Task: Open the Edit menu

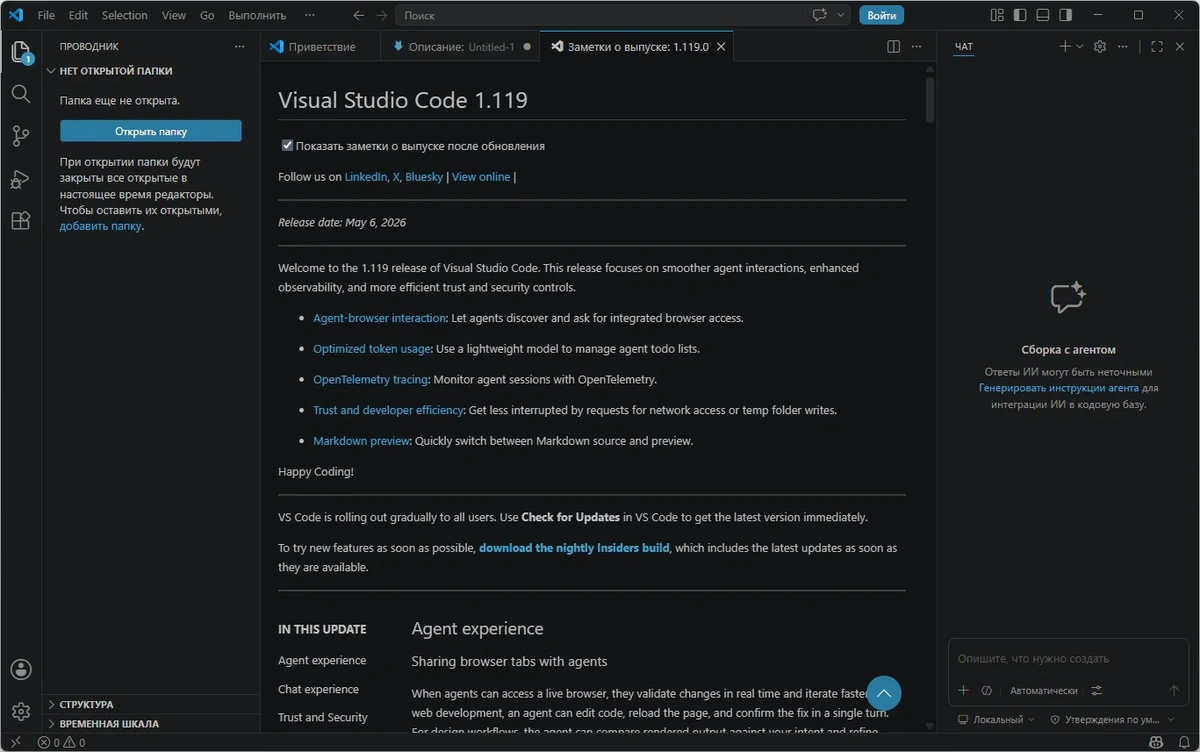Action: tap(78, 15)
